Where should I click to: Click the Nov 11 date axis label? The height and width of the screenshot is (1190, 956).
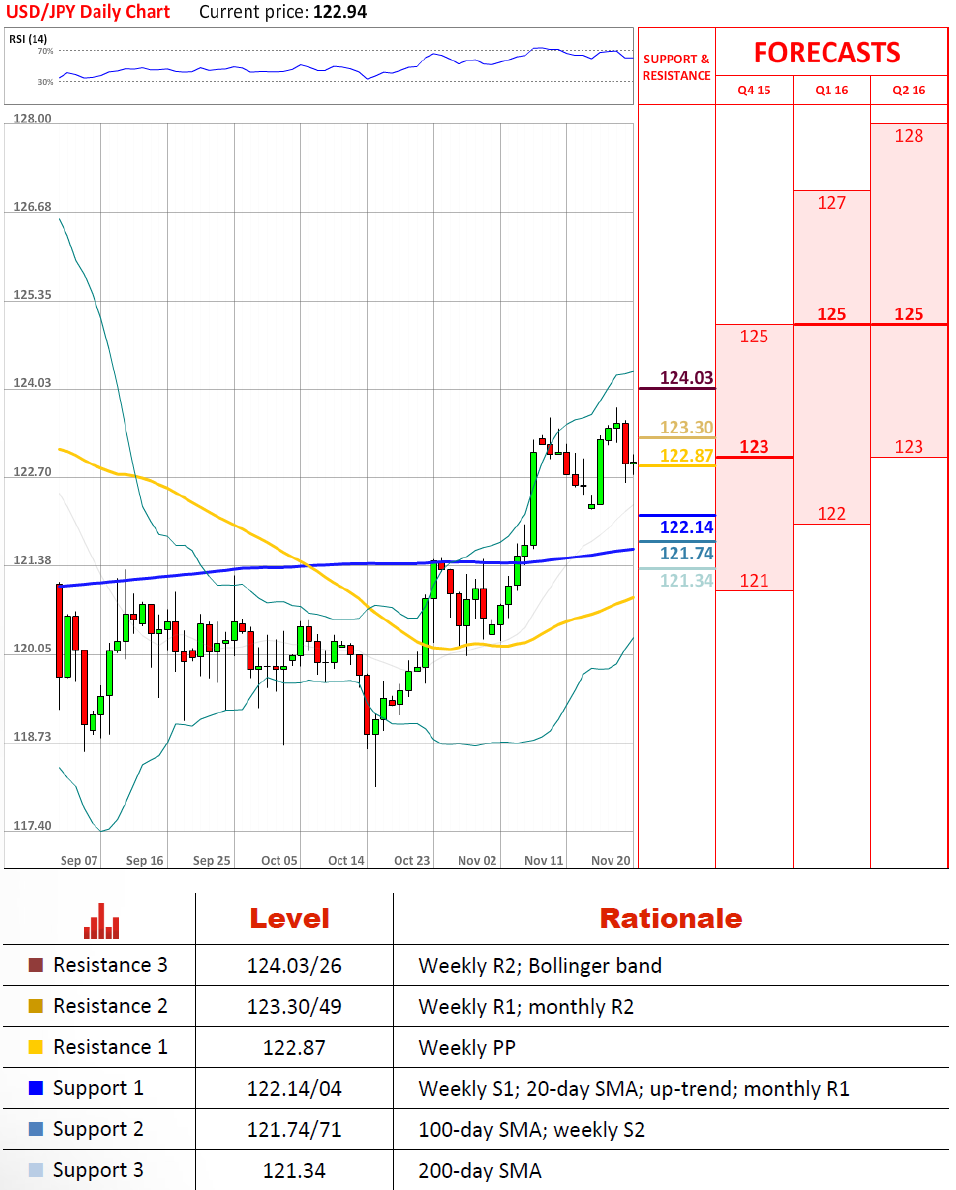pyautogui.click(x=544, y=860)
